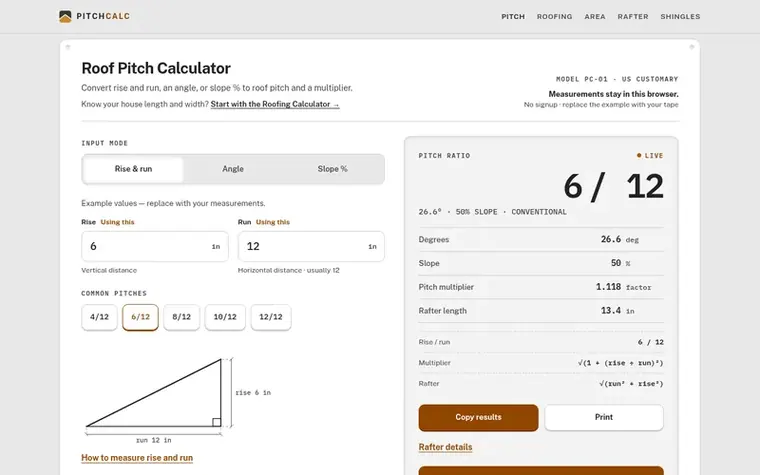Click the 'Using this' label beside Rise
Viewport: 760px width, 475px height.
(117, 222)
